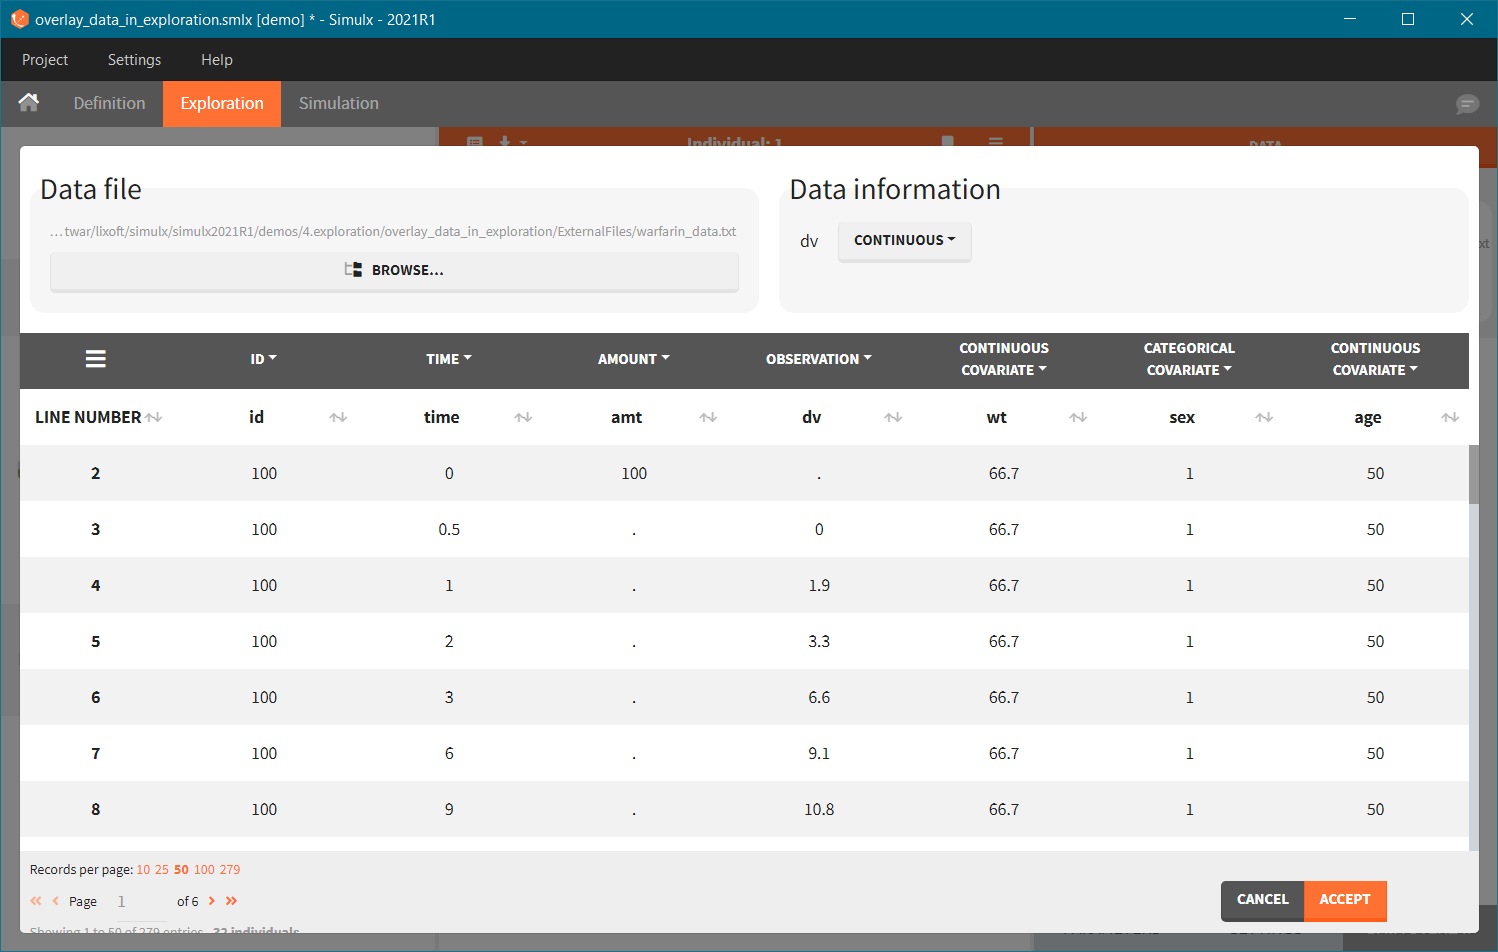Sort by the dv column arrows
Viewport: 1498px width, 952px height.
[x=893, y=417]
